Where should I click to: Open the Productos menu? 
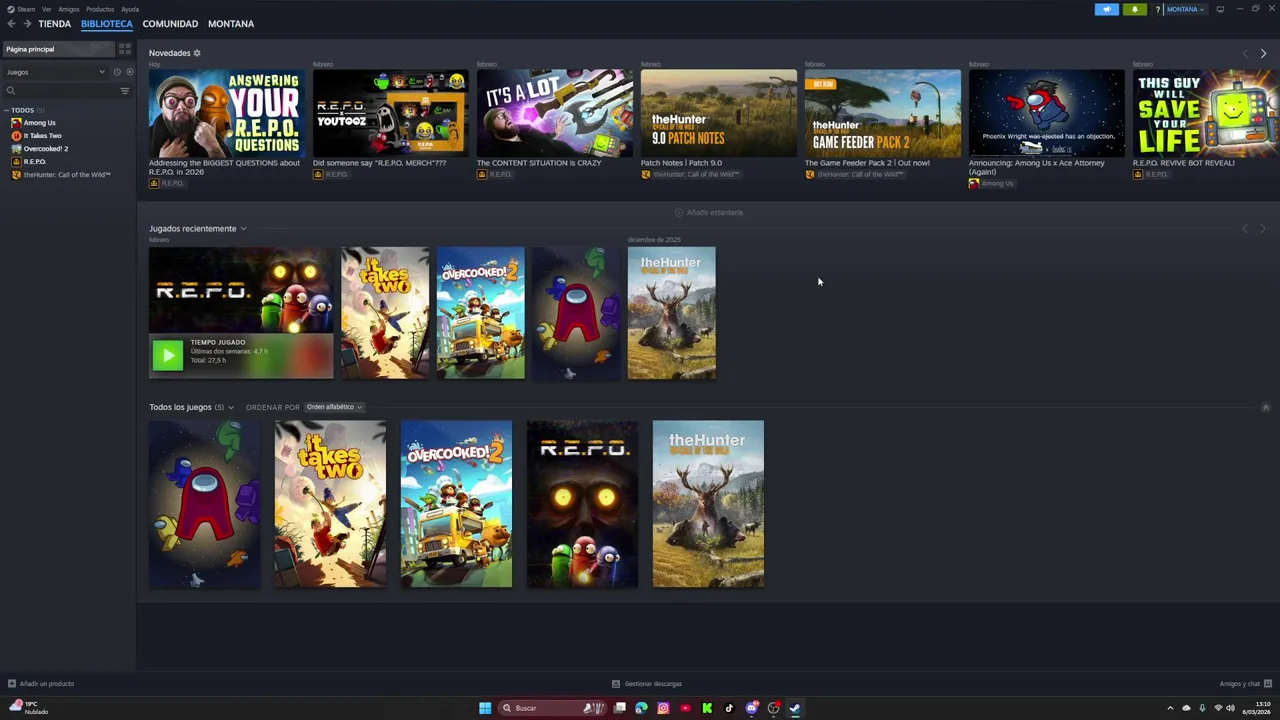coord(100,9)
